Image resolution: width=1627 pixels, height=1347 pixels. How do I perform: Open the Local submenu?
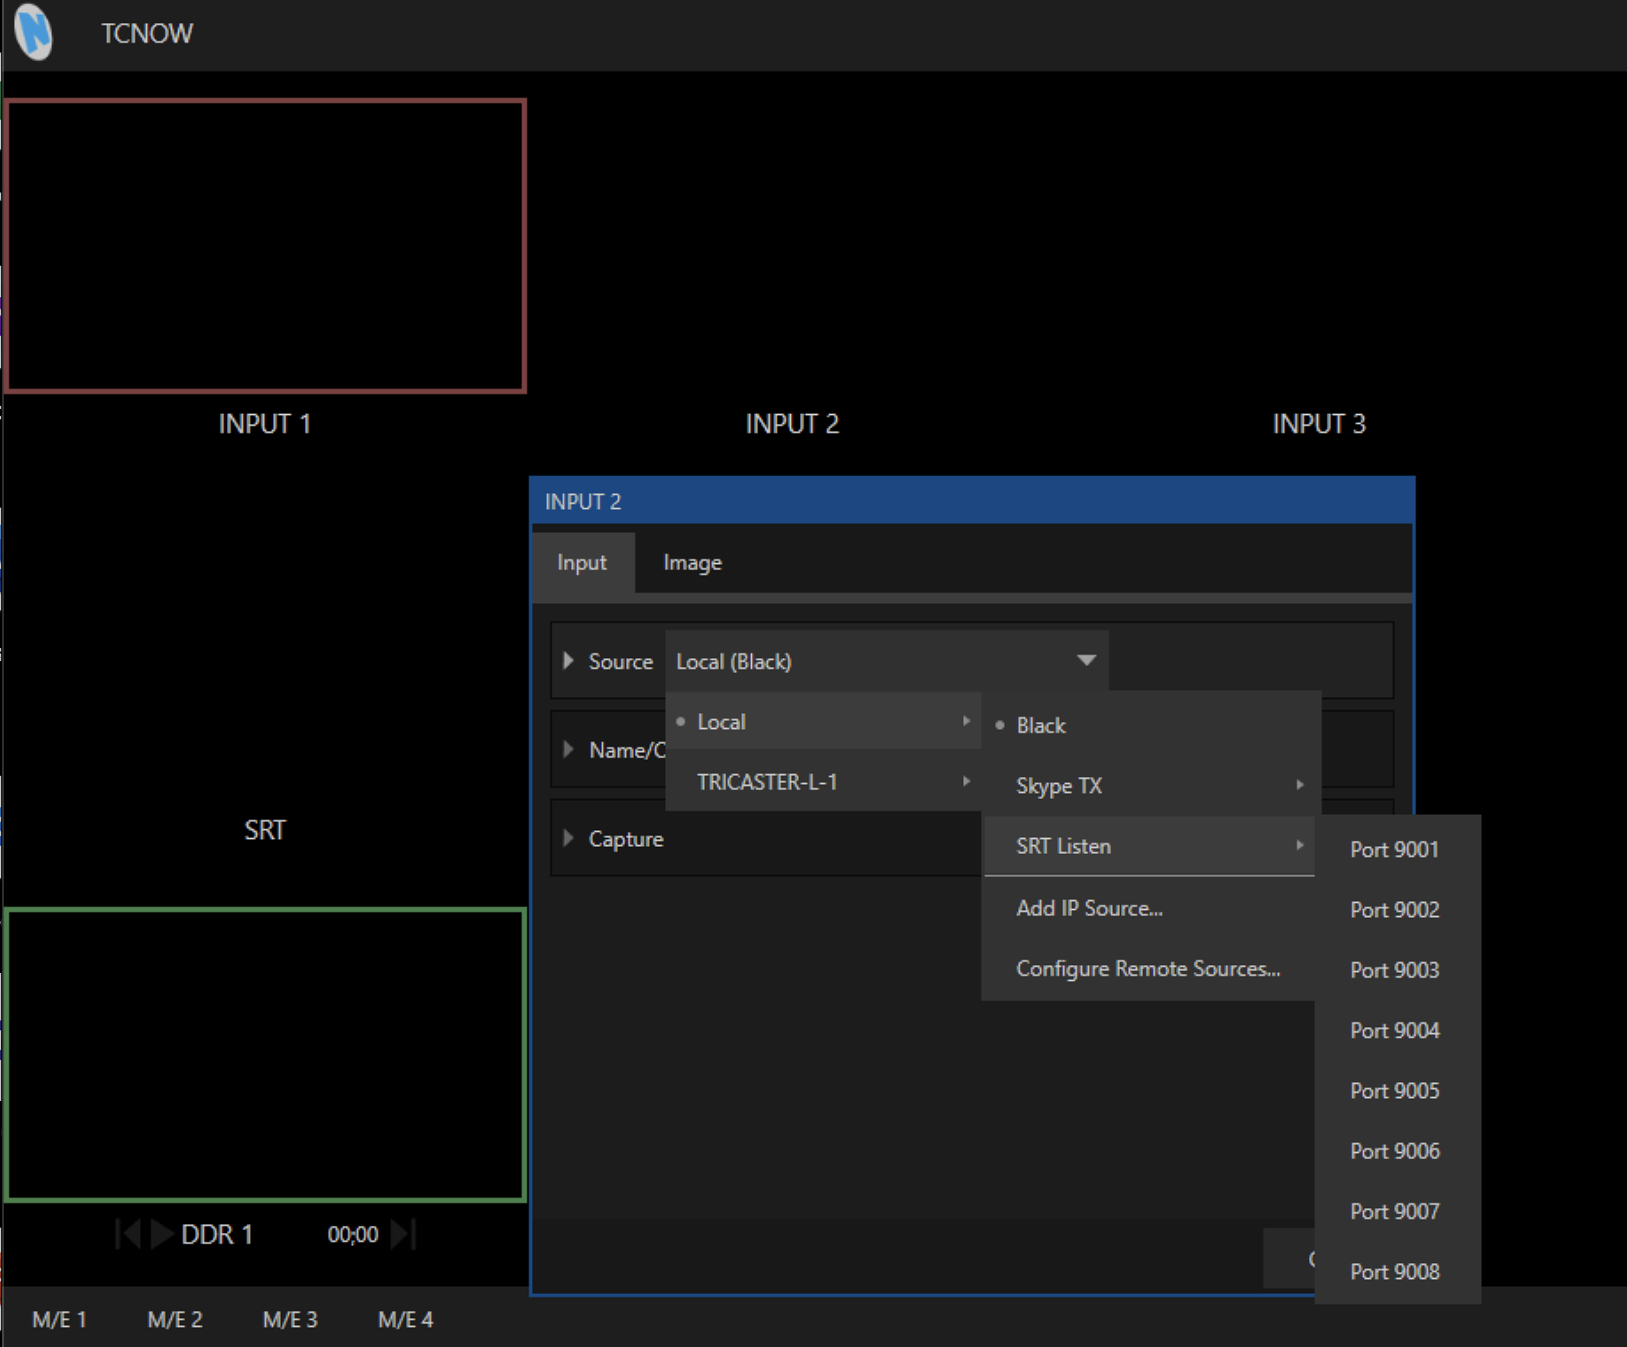click(x=823, y=721)
